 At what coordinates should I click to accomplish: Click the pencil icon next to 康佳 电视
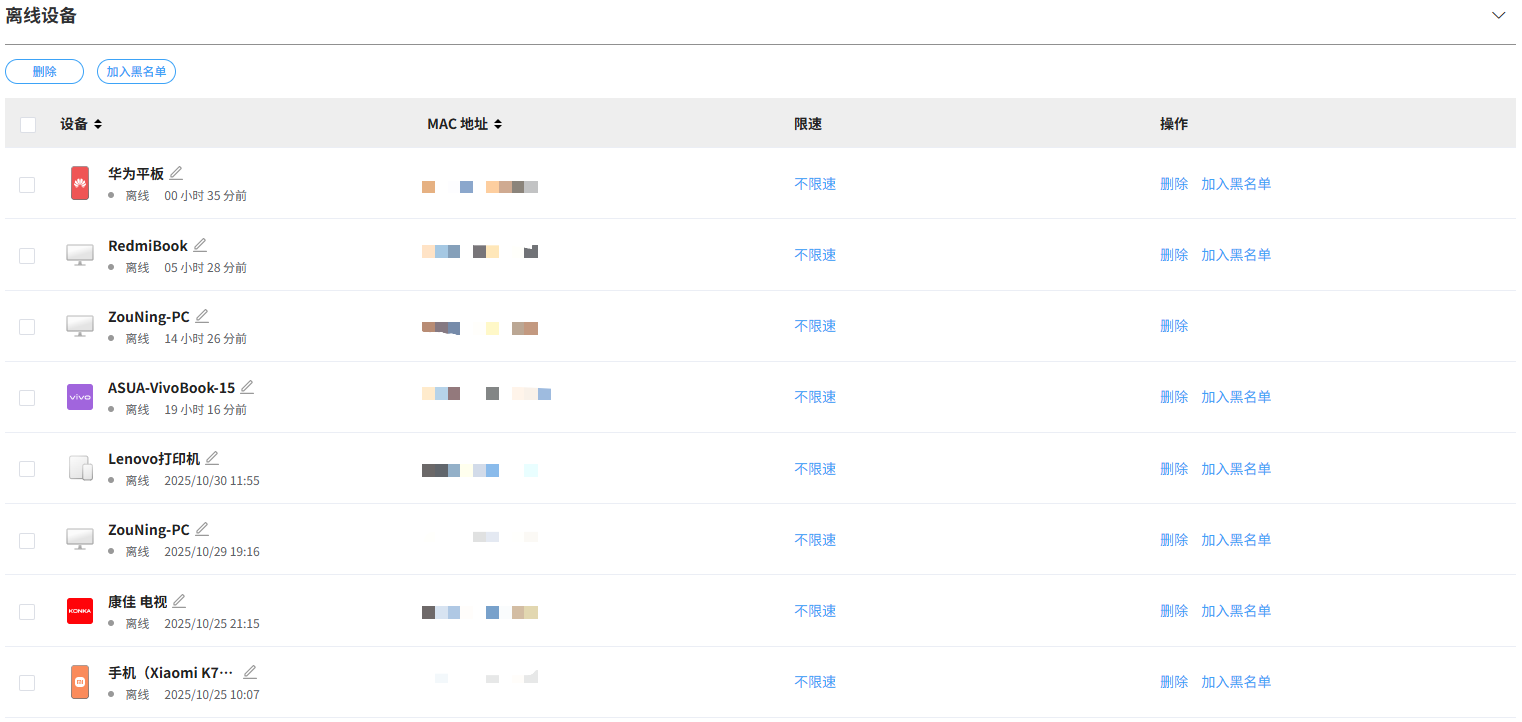179,601
